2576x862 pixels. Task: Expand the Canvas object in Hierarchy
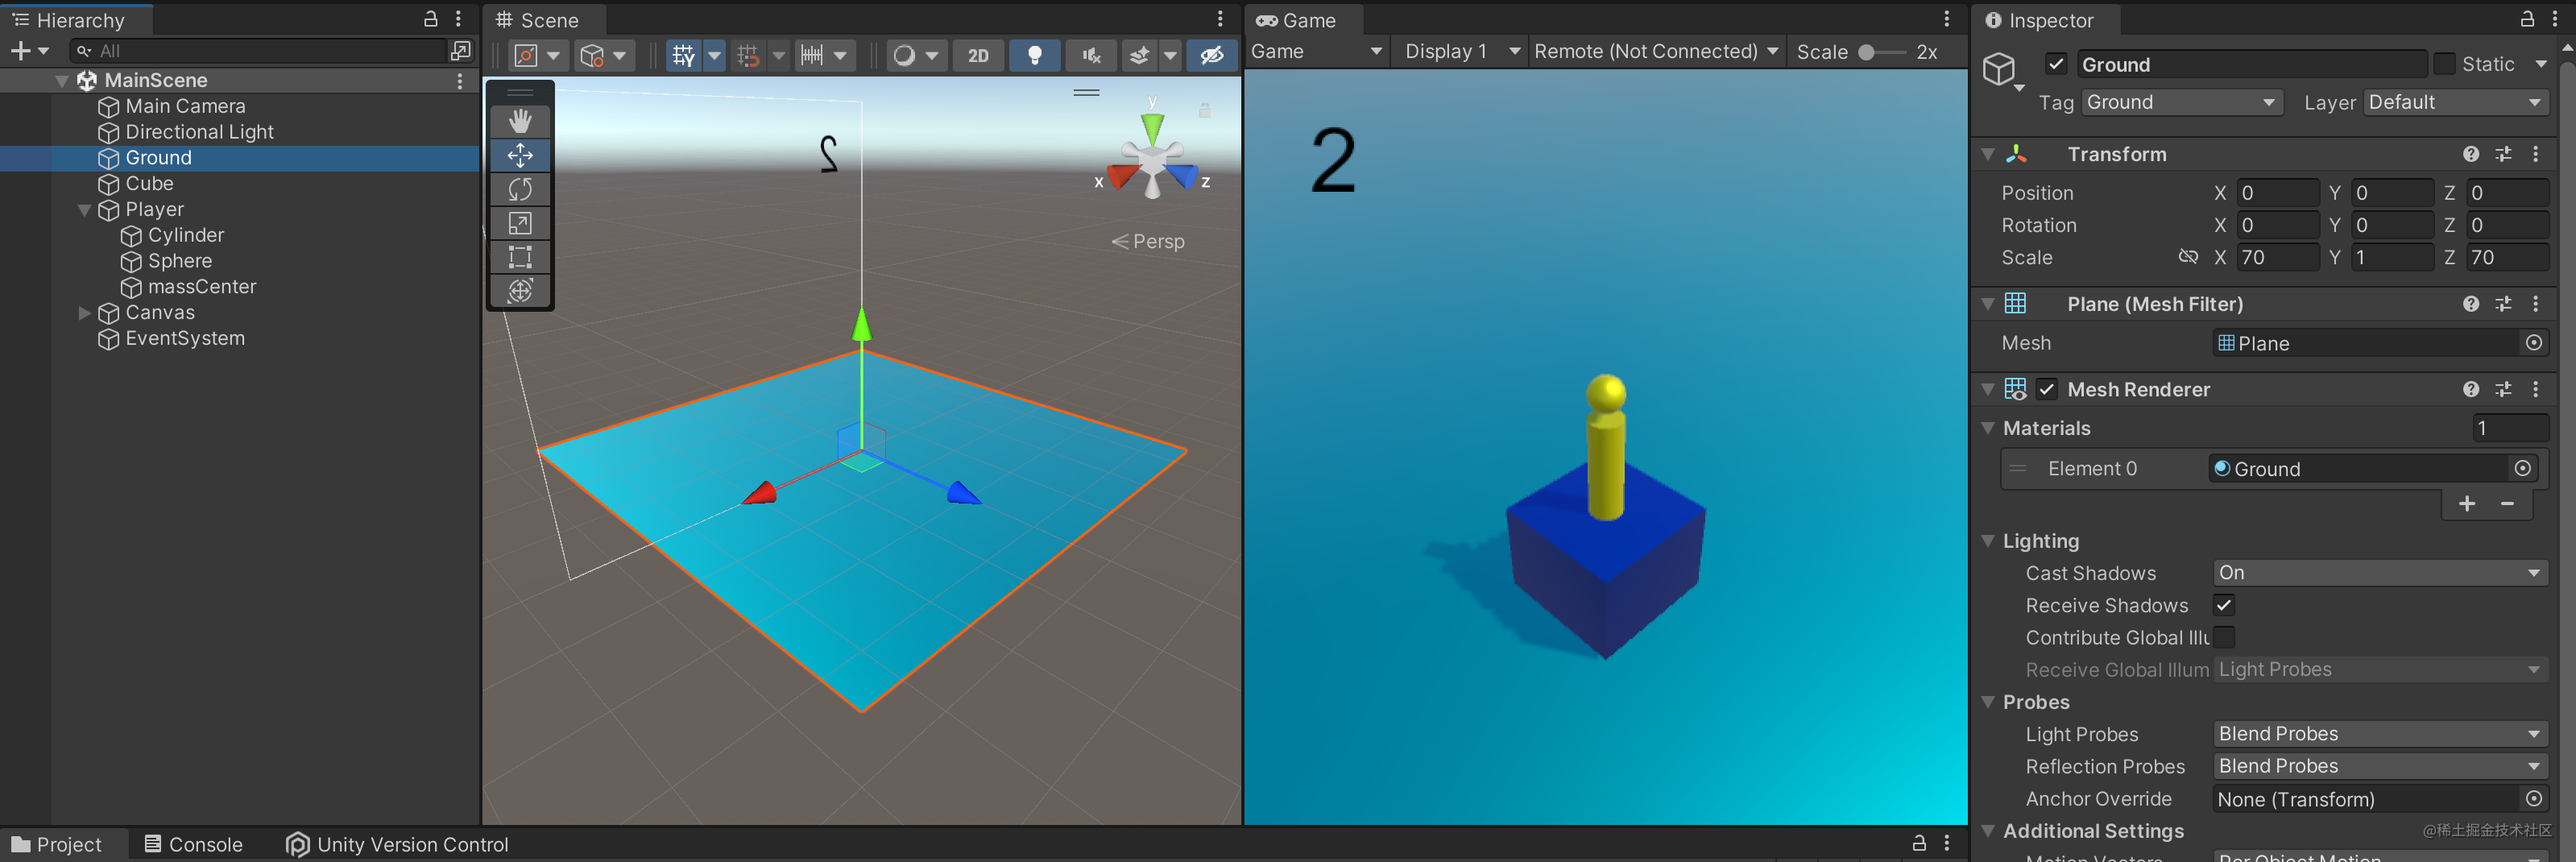(x=85, y=313)
